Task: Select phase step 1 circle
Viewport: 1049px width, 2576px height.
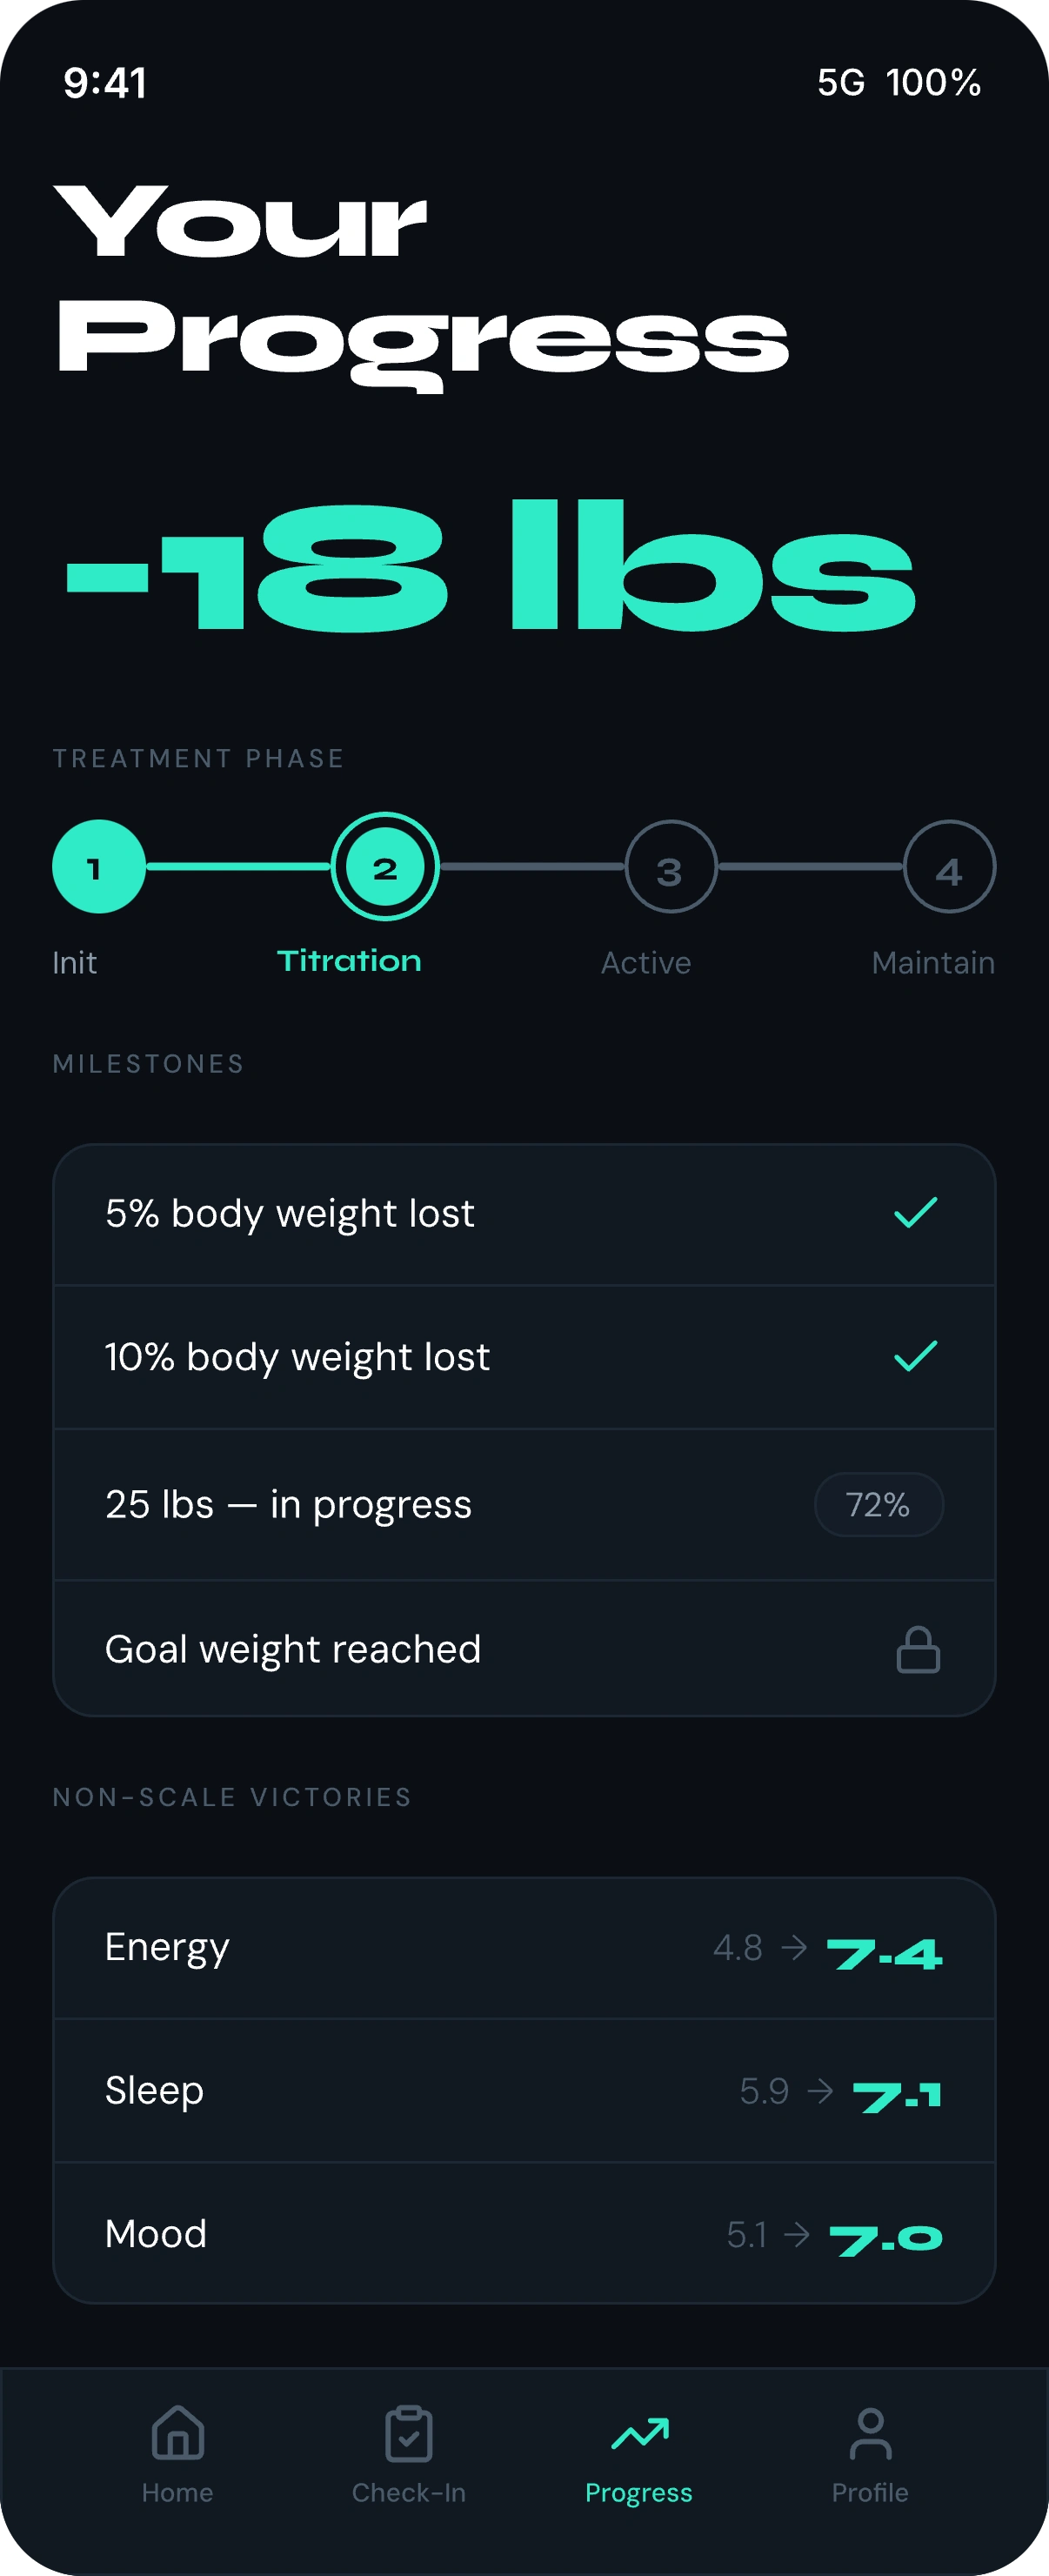Action: click(x=98, y=866)
